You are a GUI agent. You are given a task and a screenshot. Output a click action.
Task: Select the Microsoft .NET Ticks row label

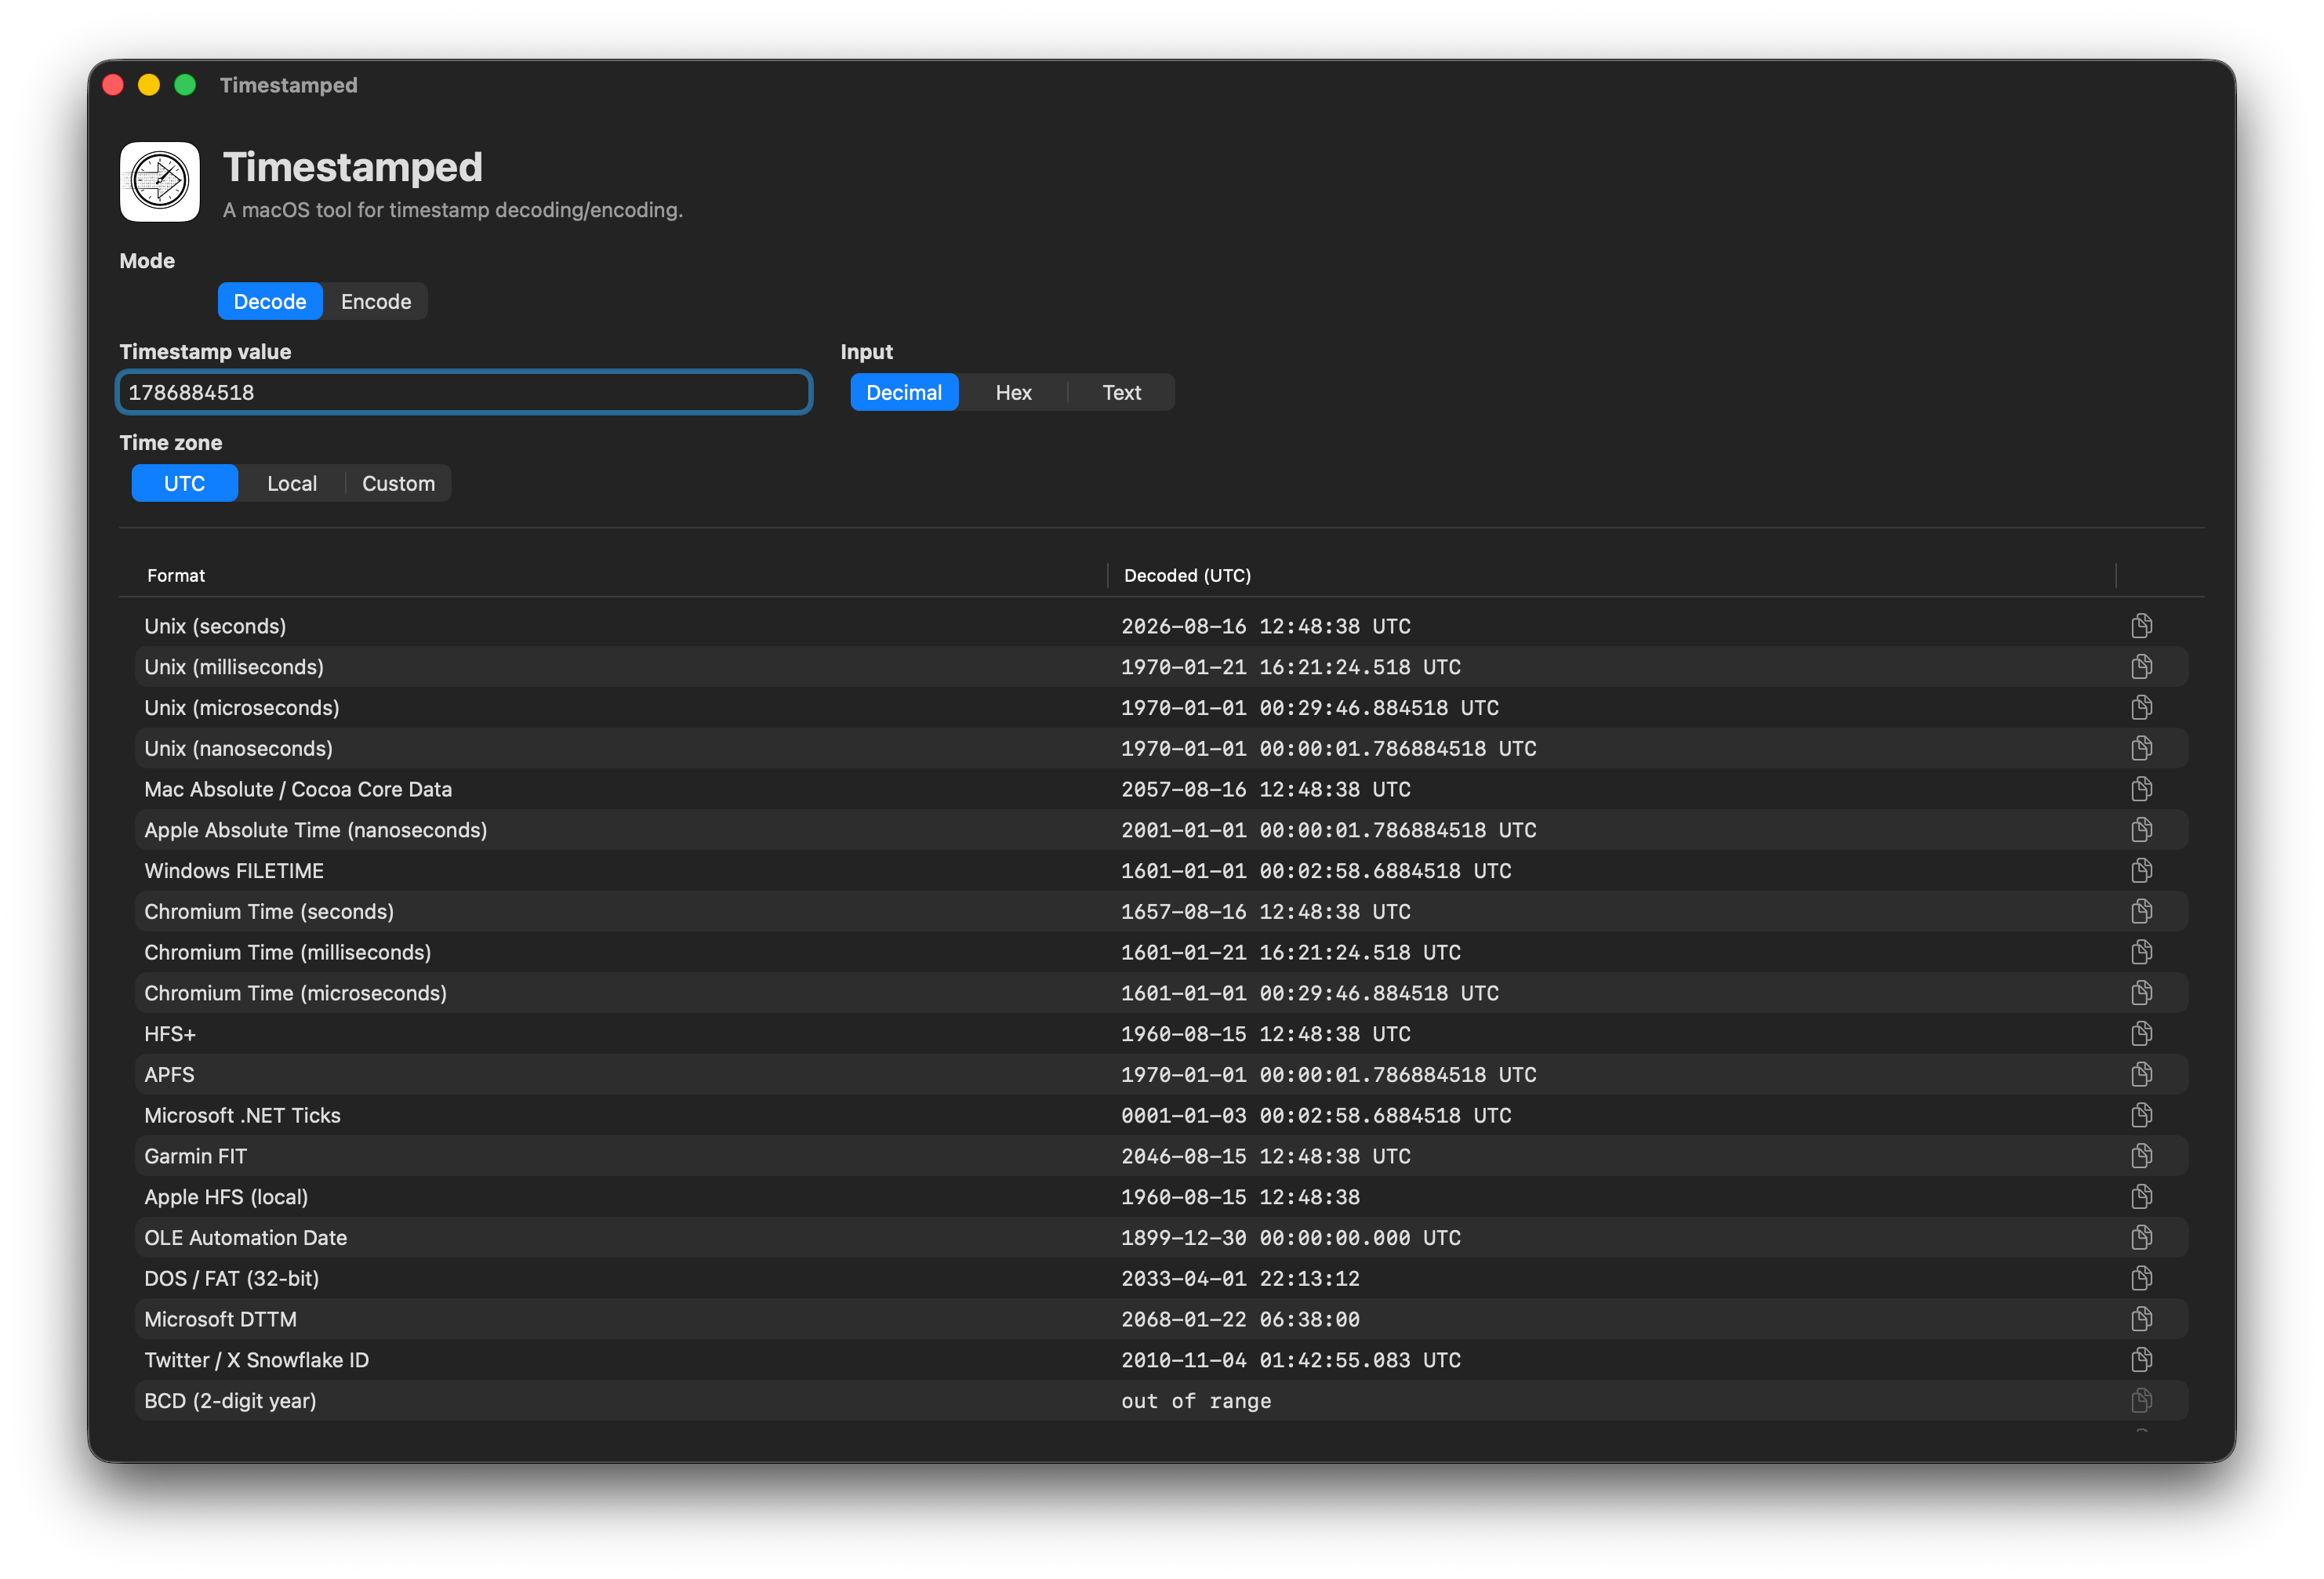242,1115
